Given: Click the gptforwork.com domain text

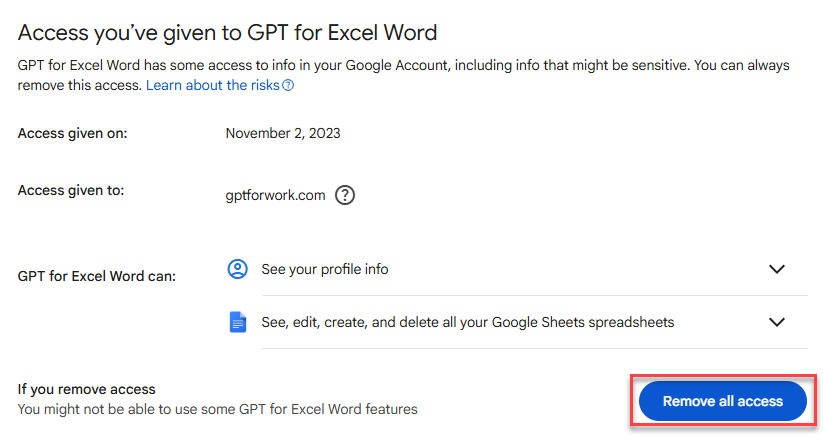Looking at the screenshot, I should pyautogui.click(x=276, y=195).
